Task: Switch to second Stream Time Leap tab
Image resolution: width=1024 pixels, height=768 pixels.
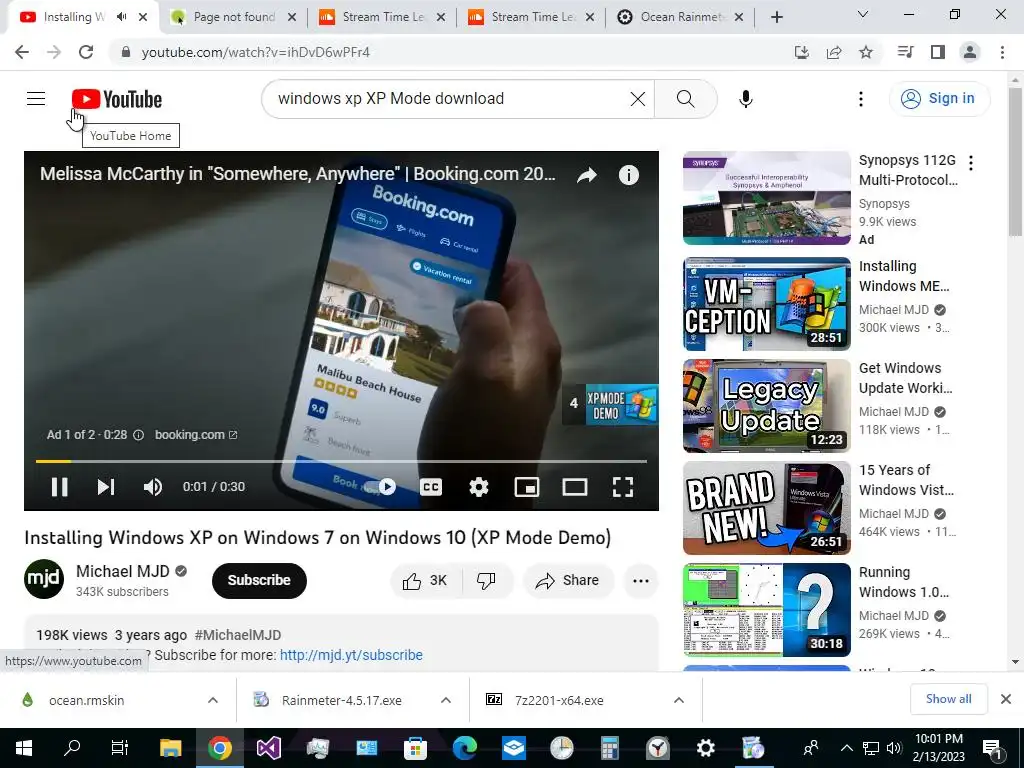Action: point(531,17)
